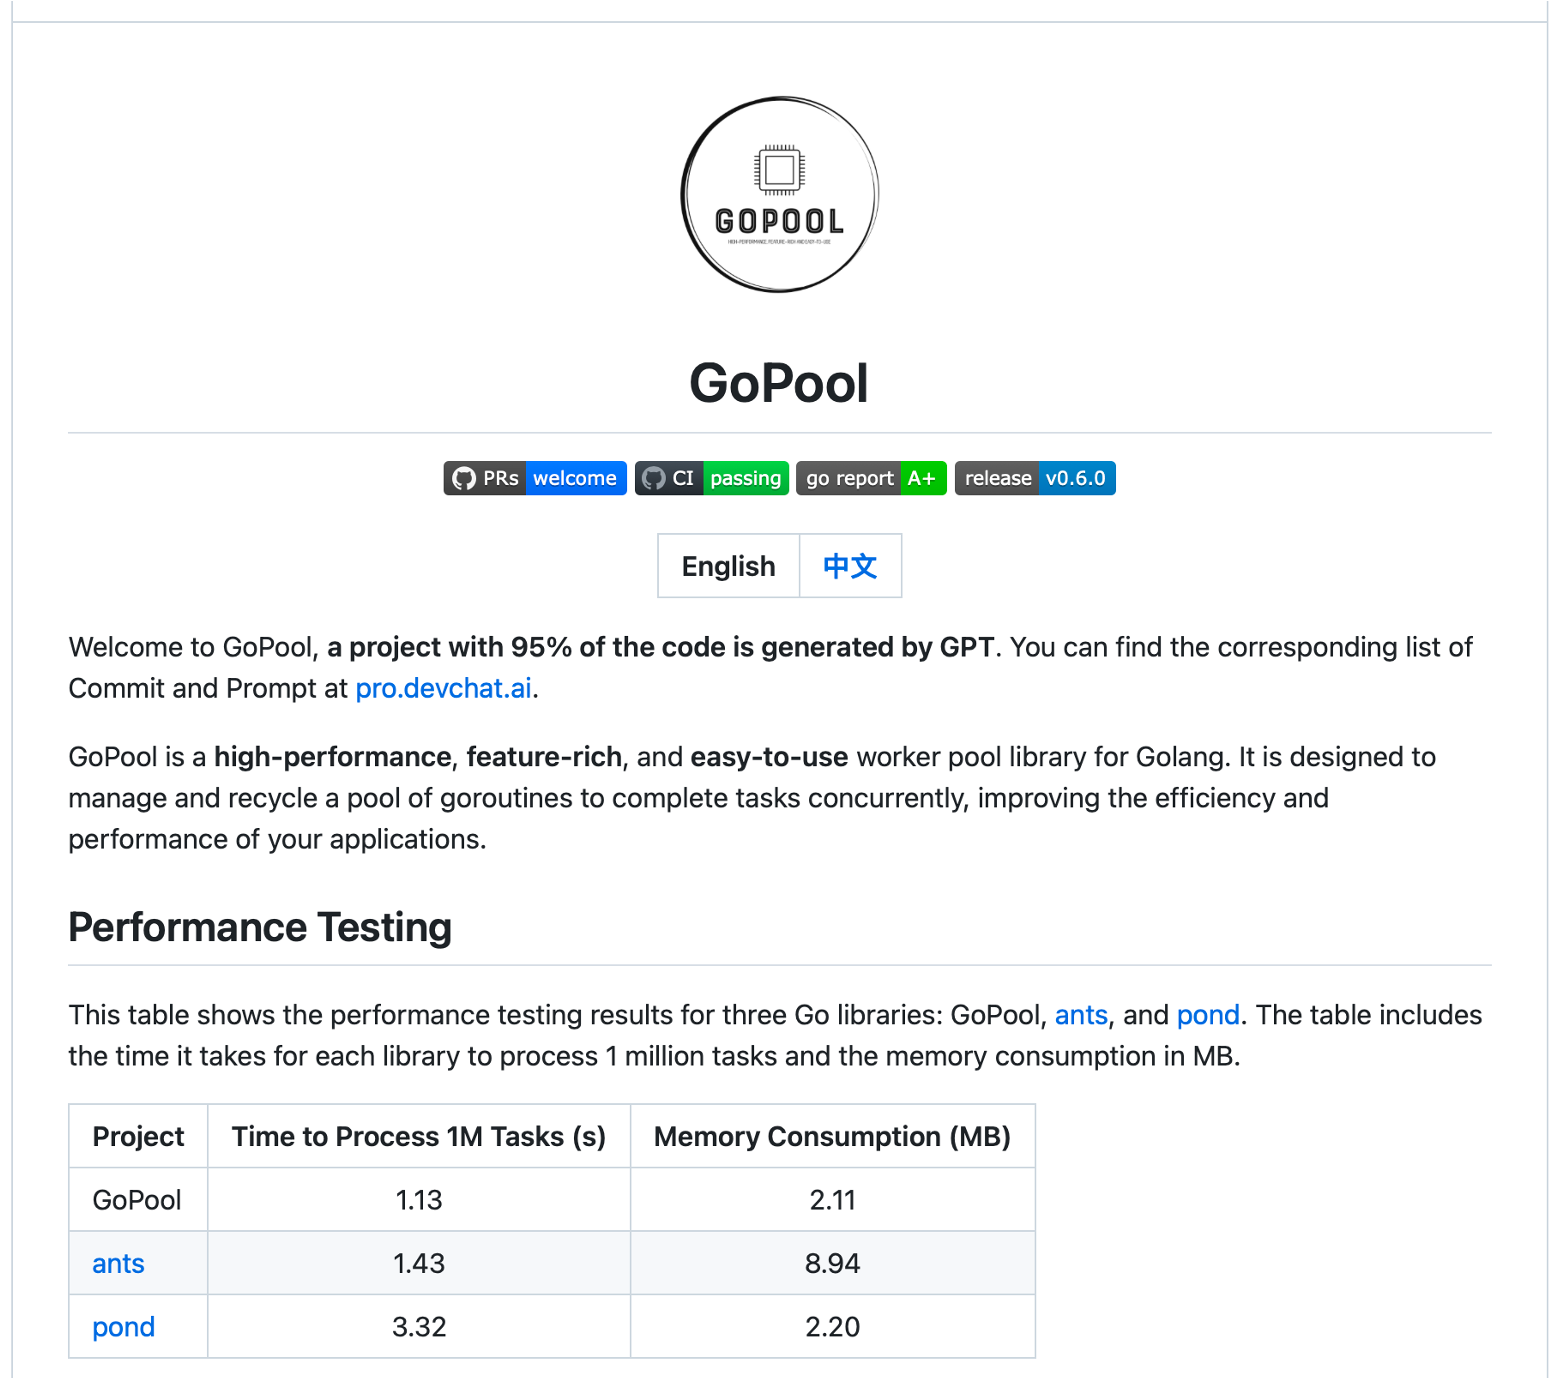
Task: Open the release v0.6.0 badge
Action: (1035, 478)
